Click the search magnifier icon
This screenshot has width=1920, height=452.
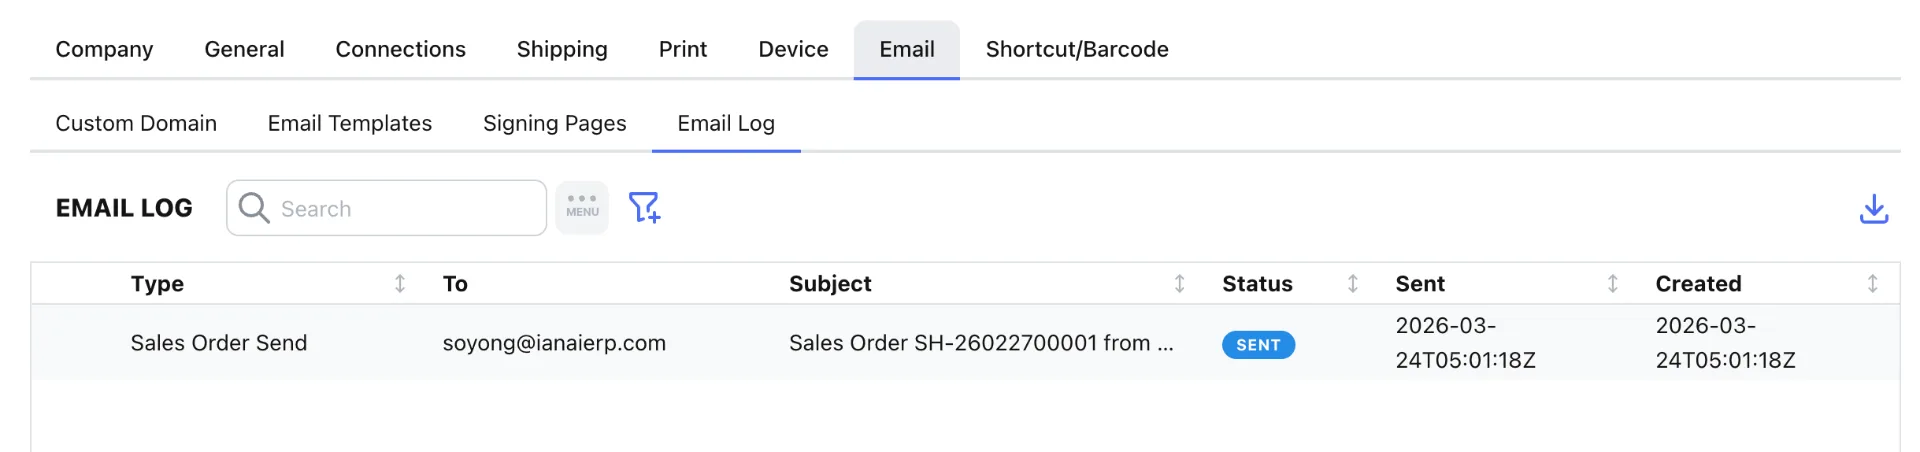[x=254, y=208]
